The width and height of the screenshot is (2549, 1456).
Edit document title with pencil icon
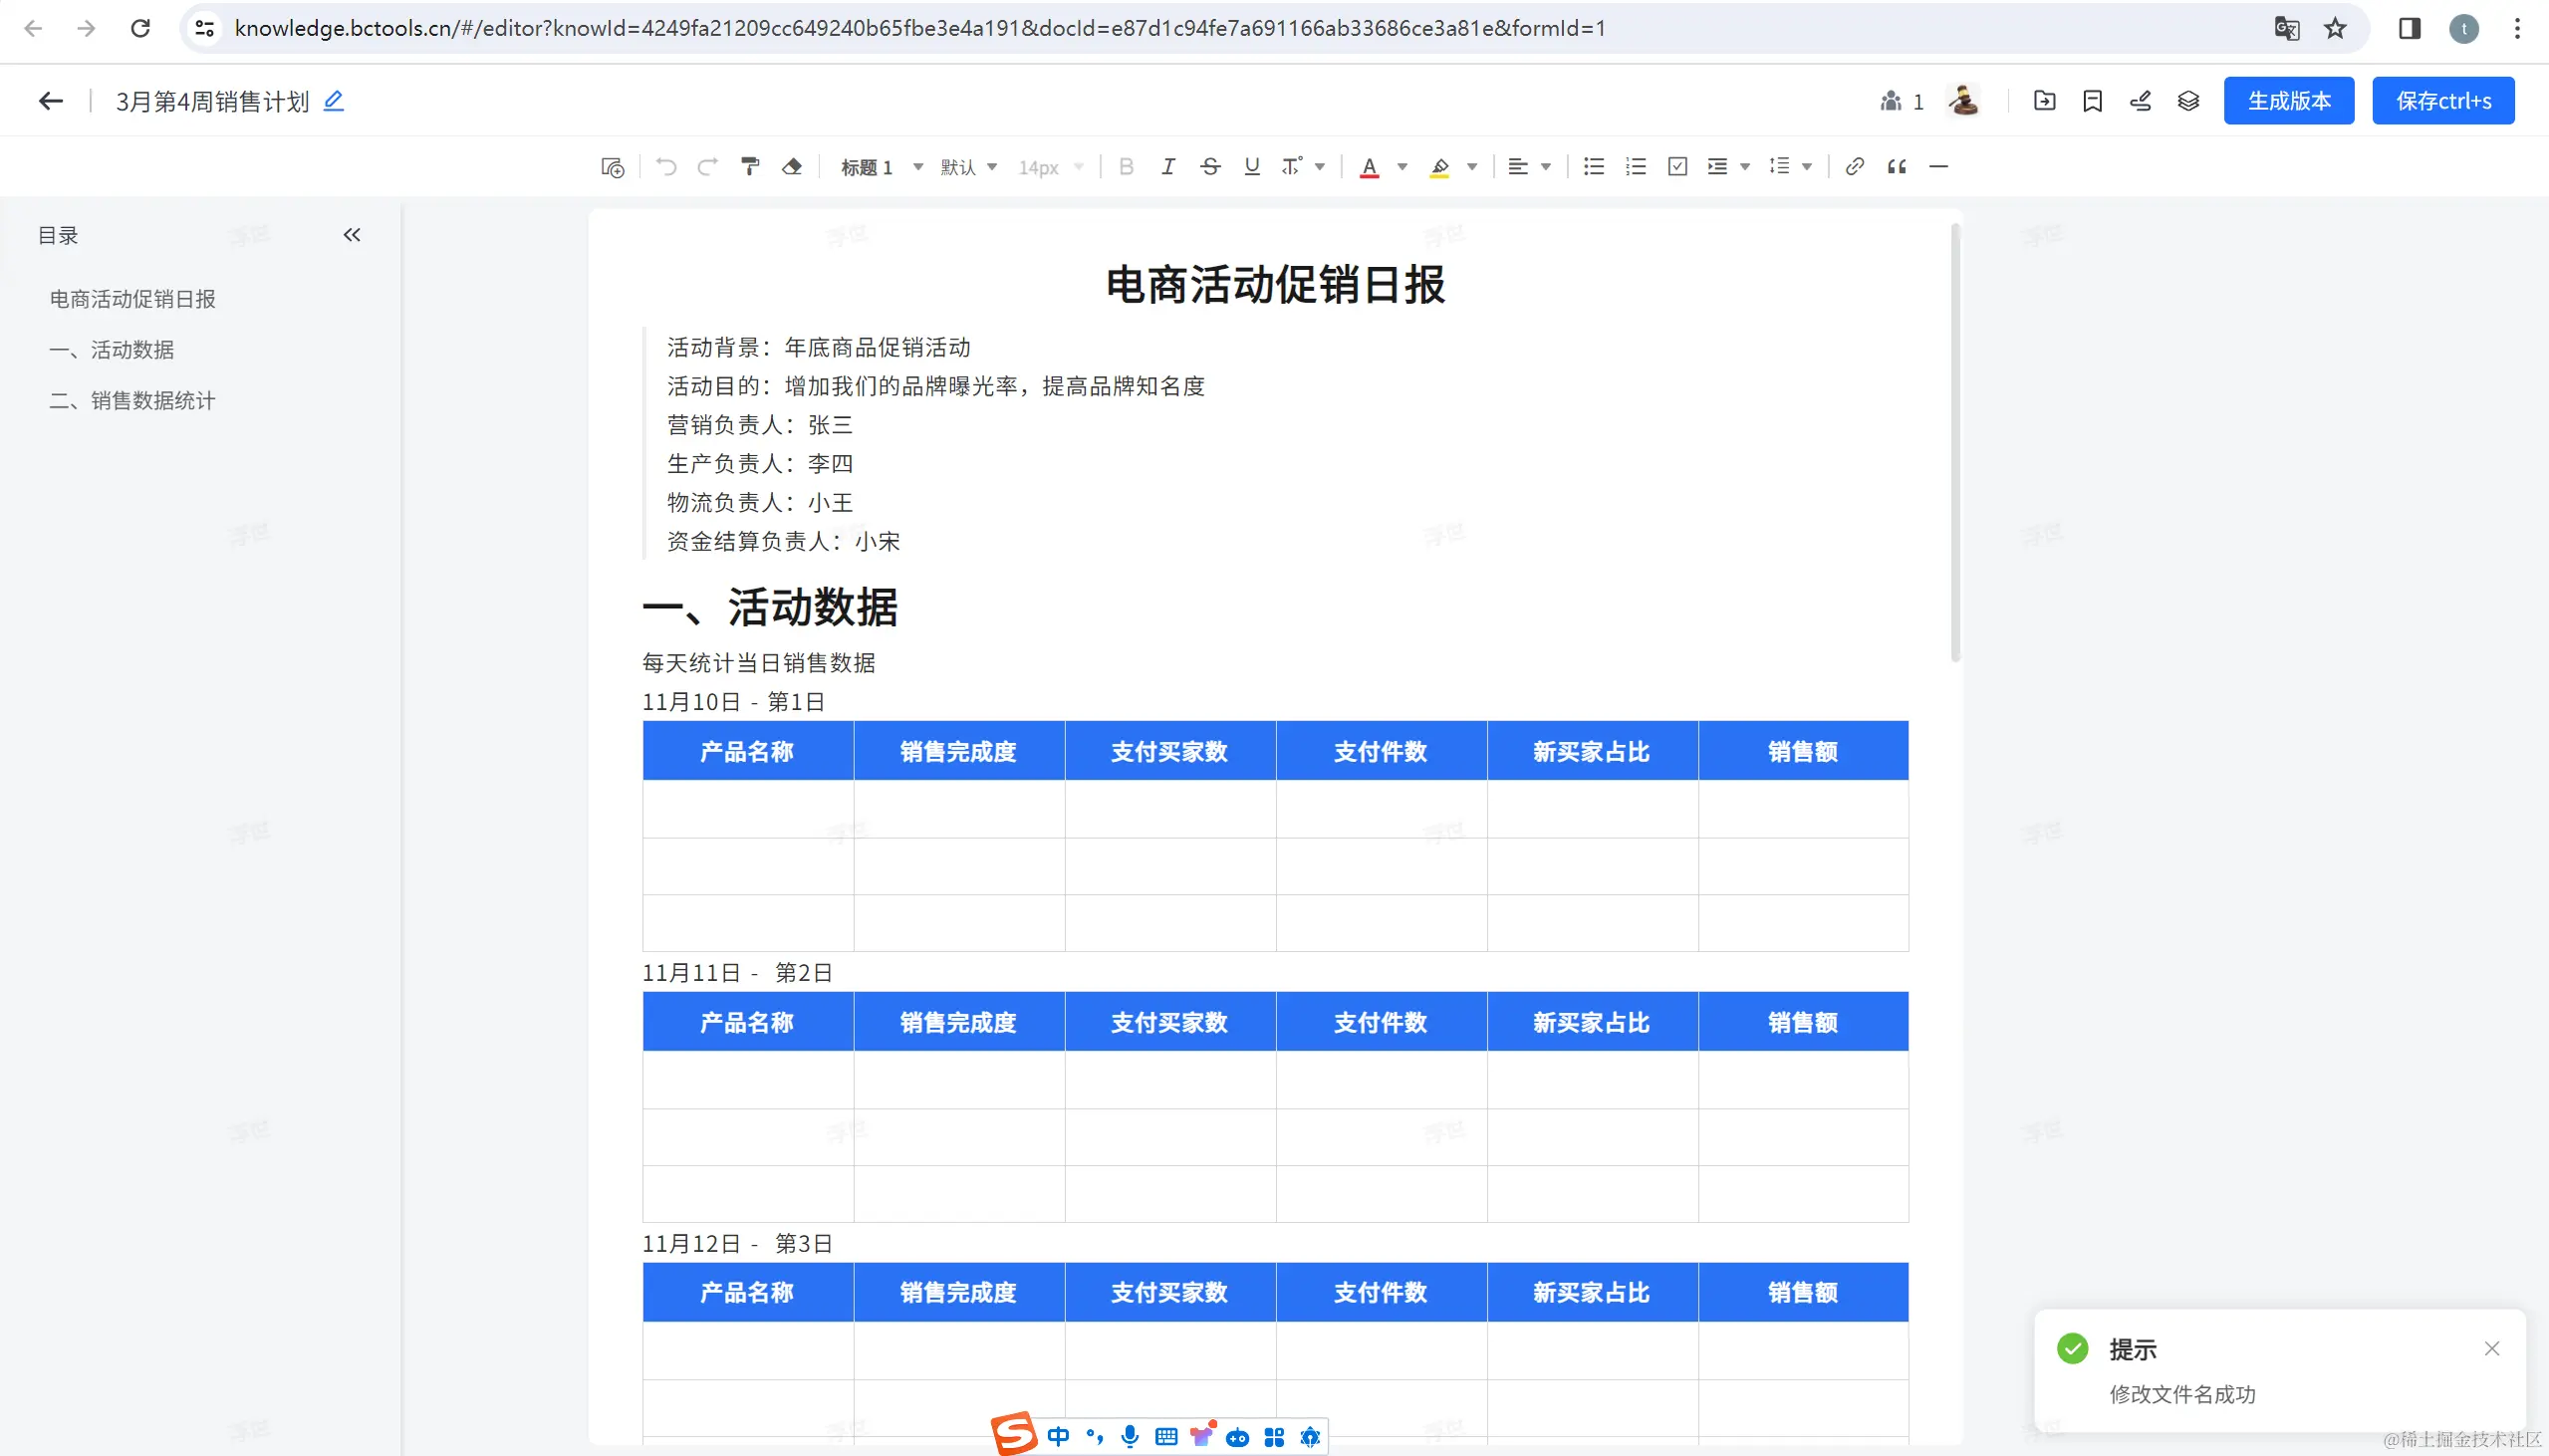tap(334, 101)
